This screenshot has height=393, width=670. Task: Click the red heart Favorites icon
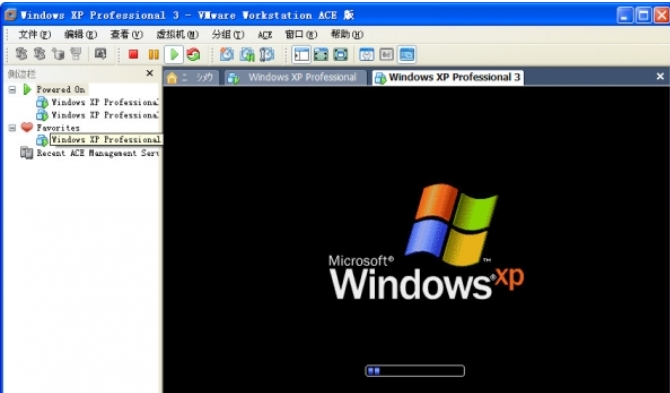tap(27, 127)
